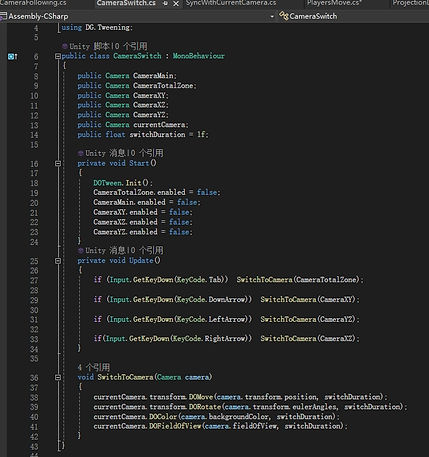Image resolution: width=429 pixels, height=457 pixels.
Task: Collapse the Update method region
Action: pyautogui.click(x=58, y=261)
